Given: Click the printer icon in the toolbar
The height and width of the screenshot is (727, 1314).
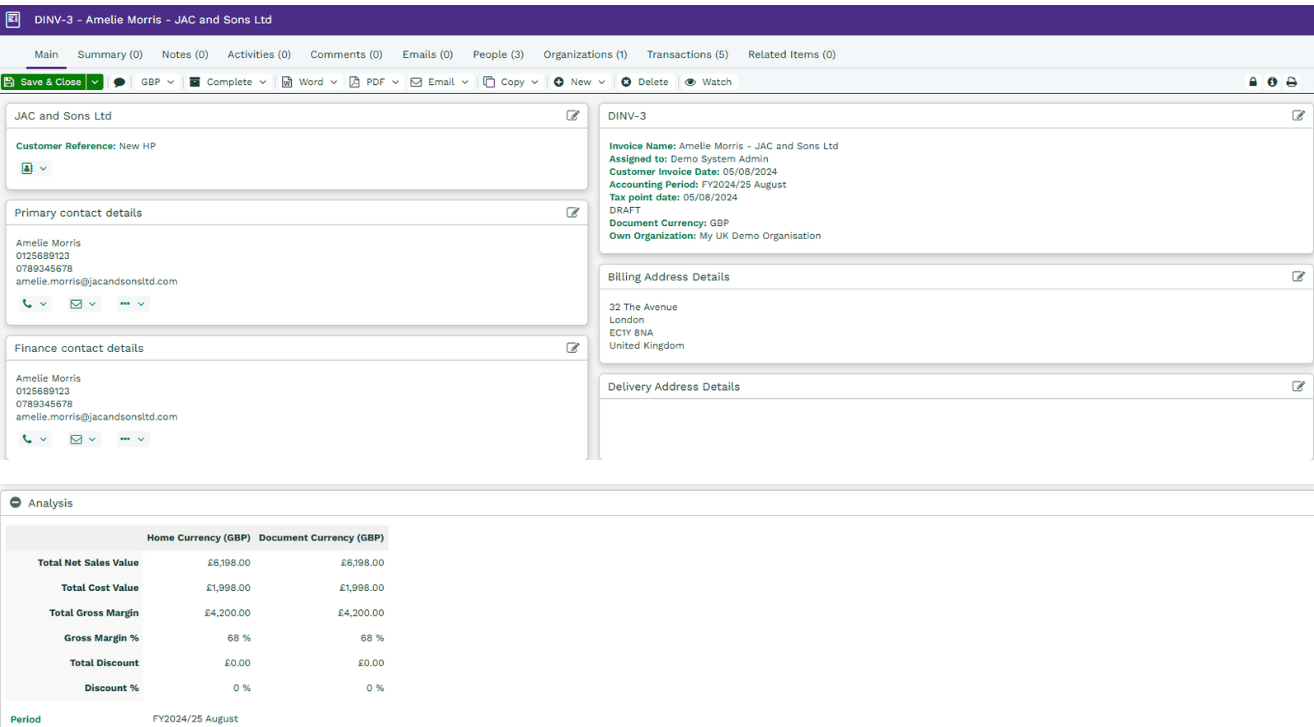Looking at the screenshot, I should (1292, 82).
